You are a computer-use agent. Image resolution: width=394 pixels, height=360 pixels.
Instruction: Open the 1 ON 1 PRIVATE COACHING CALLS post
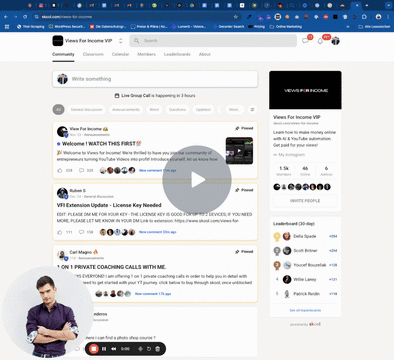pos(112,267)
